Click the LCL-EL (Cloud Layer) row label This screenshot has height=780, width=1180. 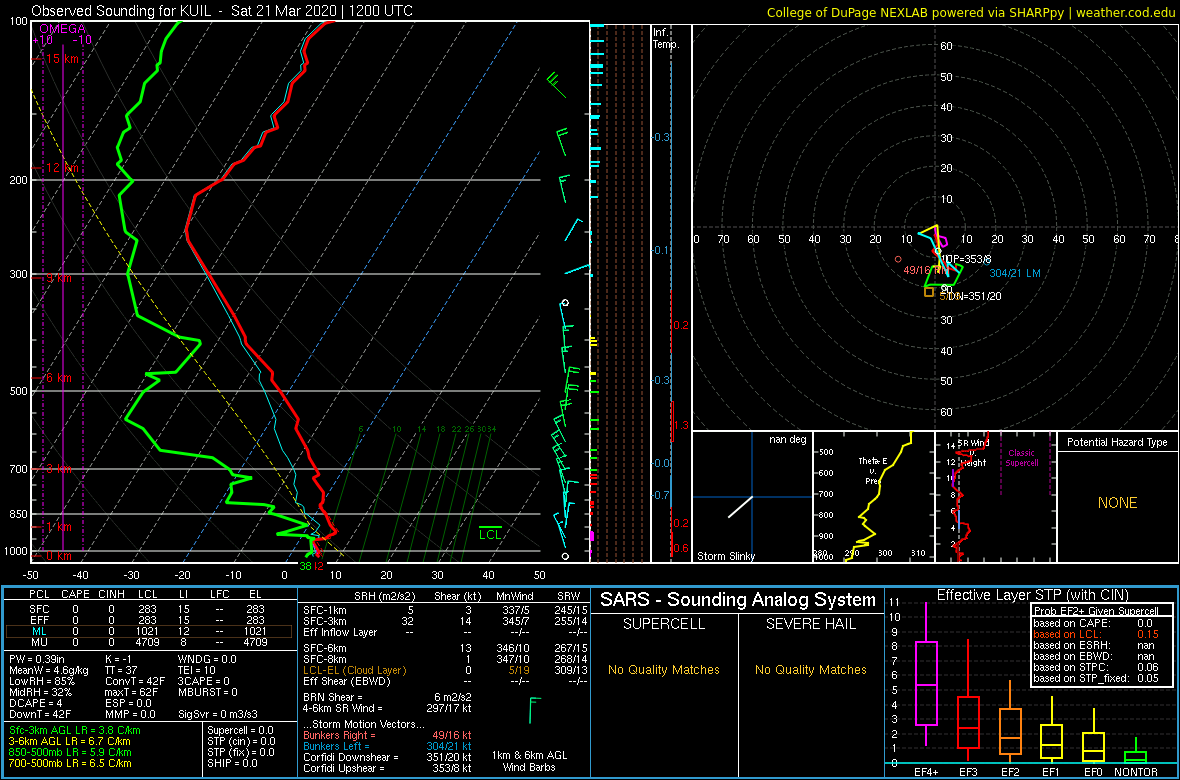354,669
